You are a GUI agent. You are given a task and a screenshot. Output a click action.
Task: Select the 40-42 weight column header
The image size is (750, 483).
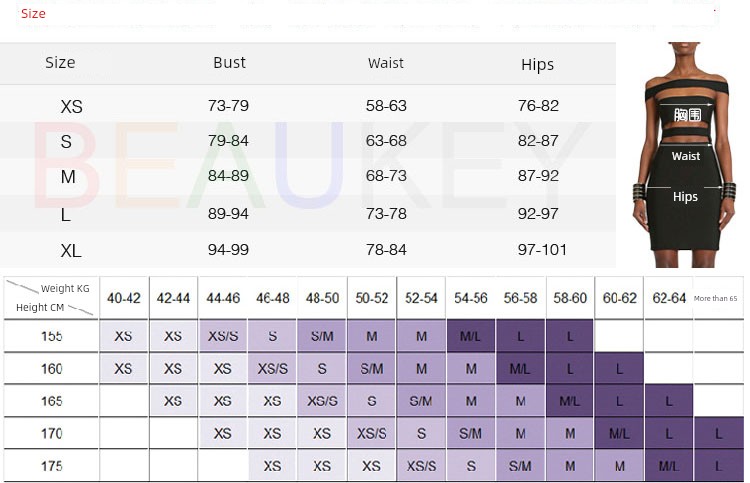[123, 298]
